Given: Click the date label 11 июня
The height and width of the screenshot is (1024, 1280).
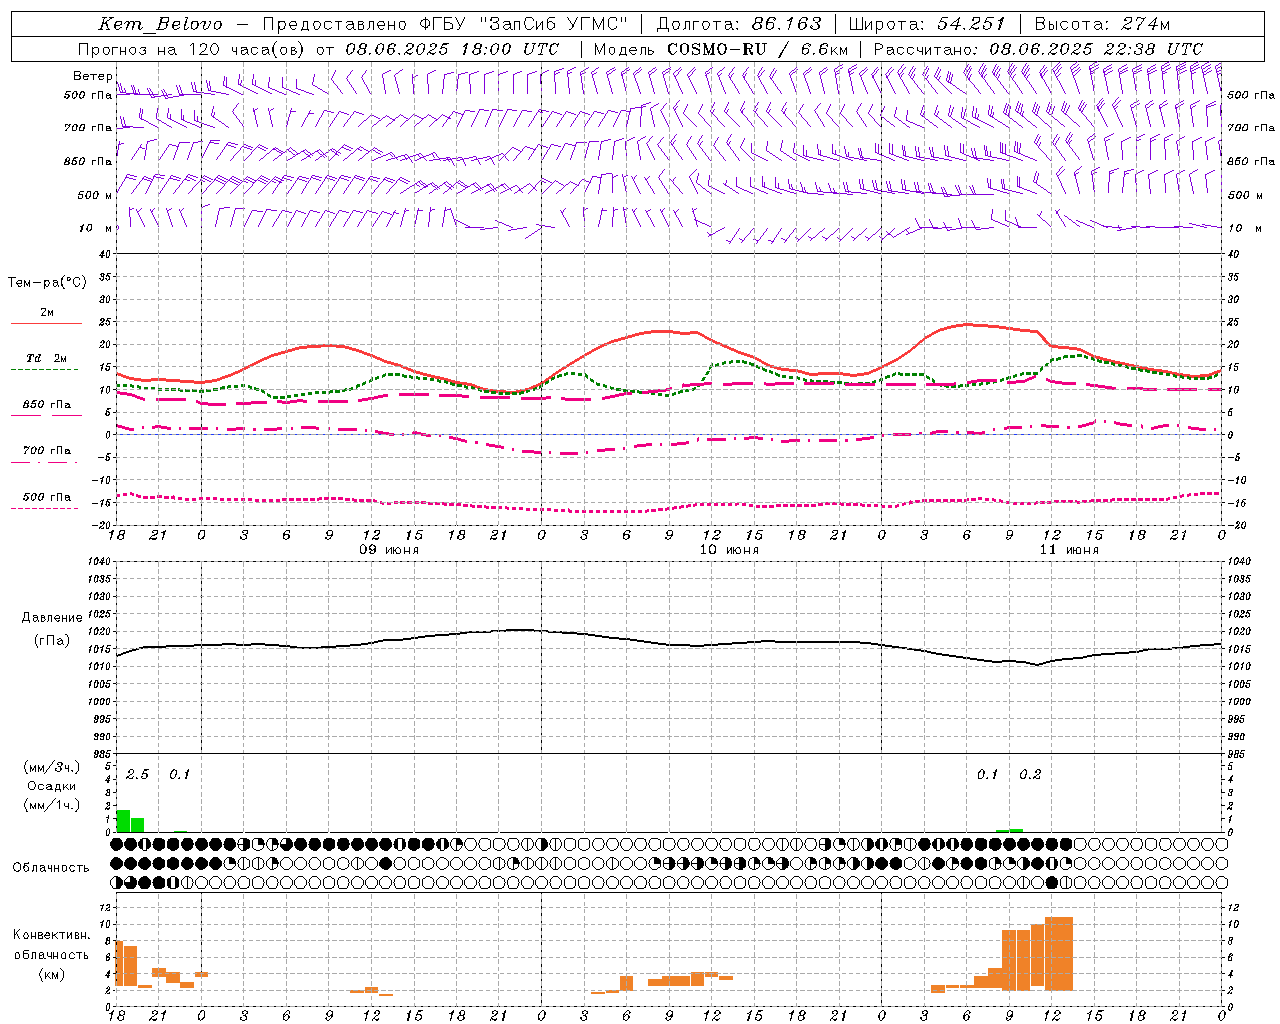Looking at the screenshot, I should pos(1069,550).
